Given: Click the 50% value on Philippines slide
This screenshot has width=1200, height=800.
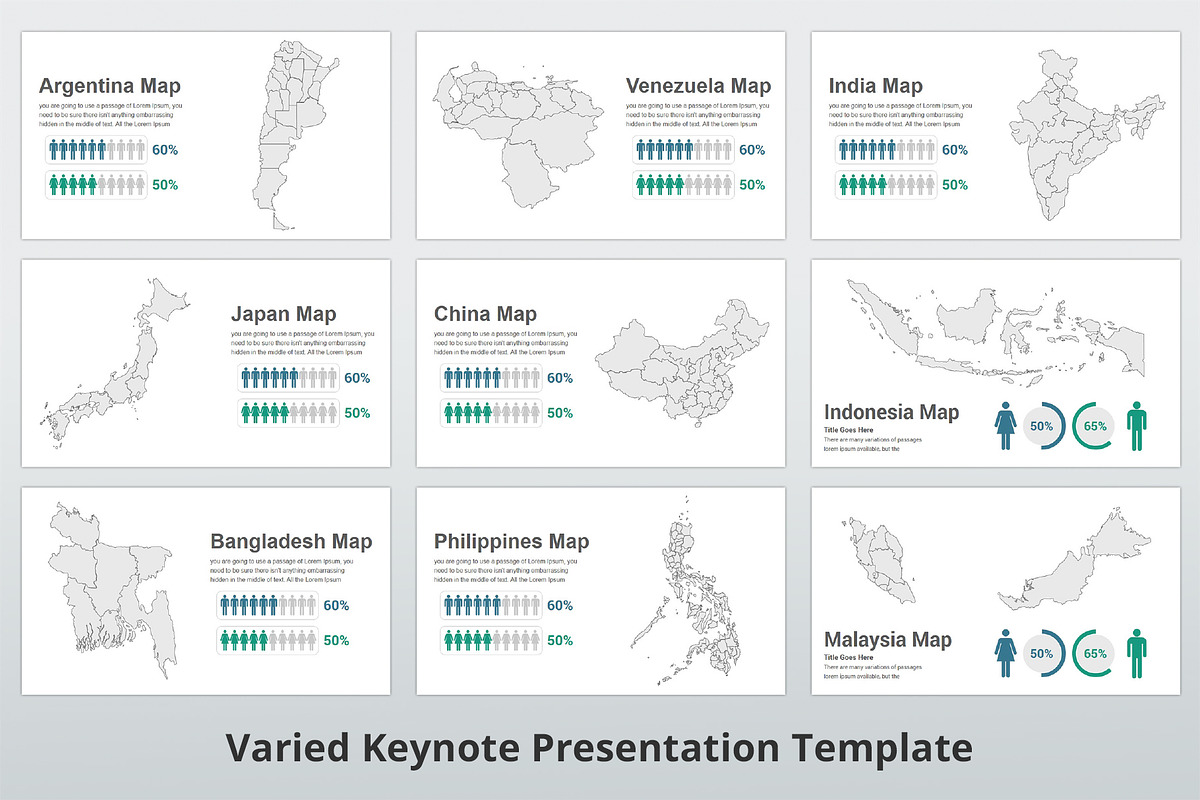Looking at the screenshot, I should coord(560,640).
